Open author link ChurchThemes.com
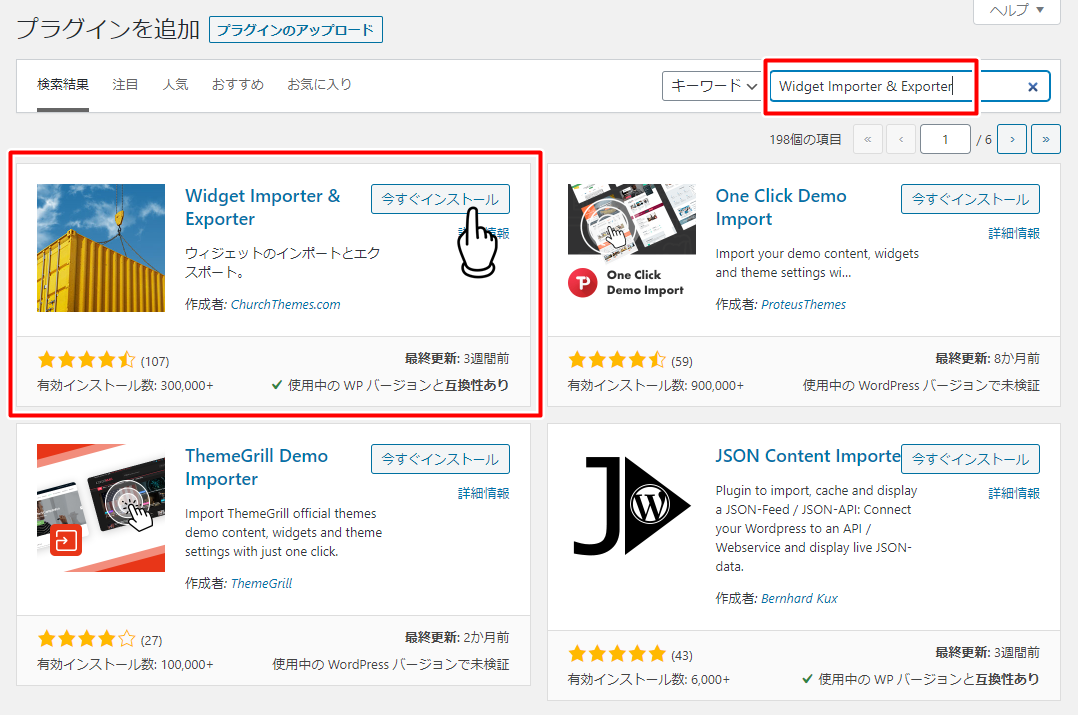Viewport: 1078px width, 715px height. [x=285, y=305]
